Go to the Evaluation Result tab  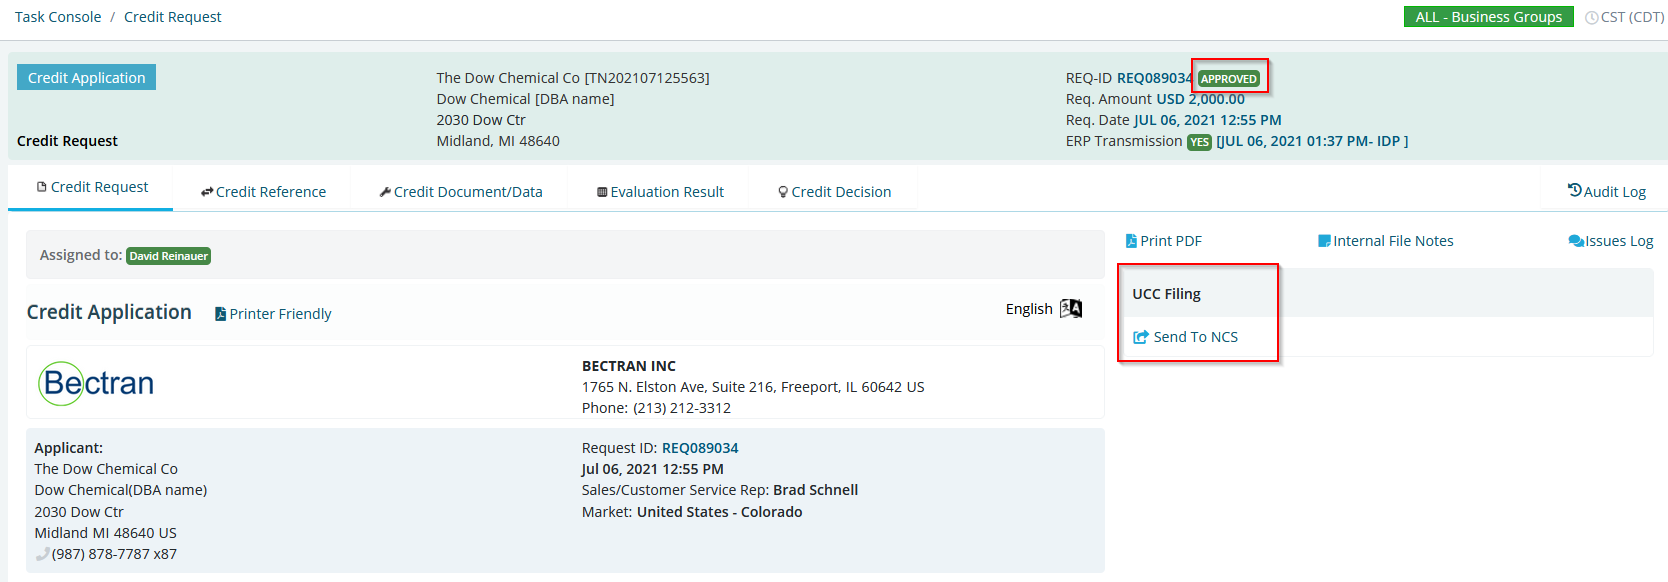click(x=660, y=192)
